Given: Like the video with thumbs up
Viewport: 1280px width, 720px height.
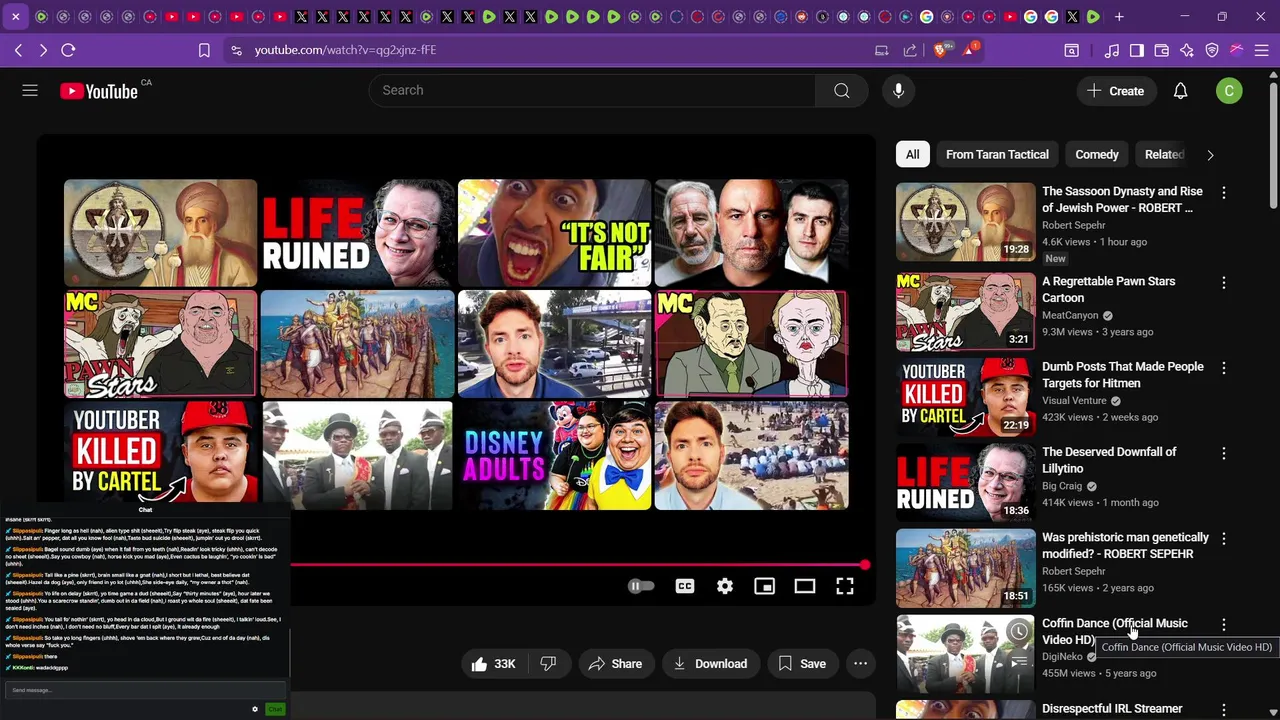Looking at the screenshot, I should (x=492, y=664).
